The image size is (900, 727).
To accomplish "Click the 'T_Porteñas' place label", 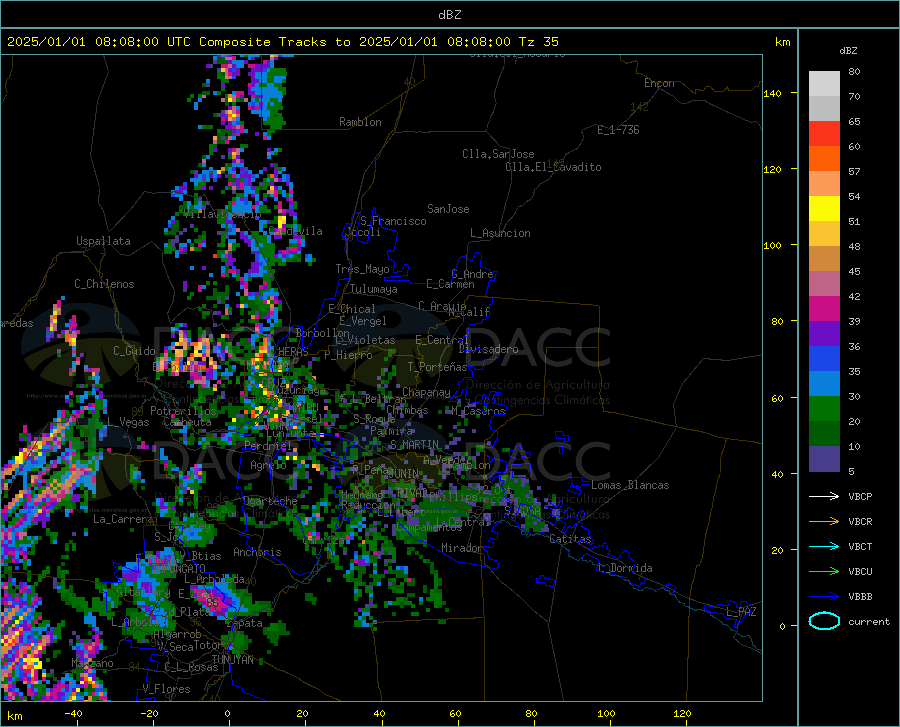I will point(437,367).
